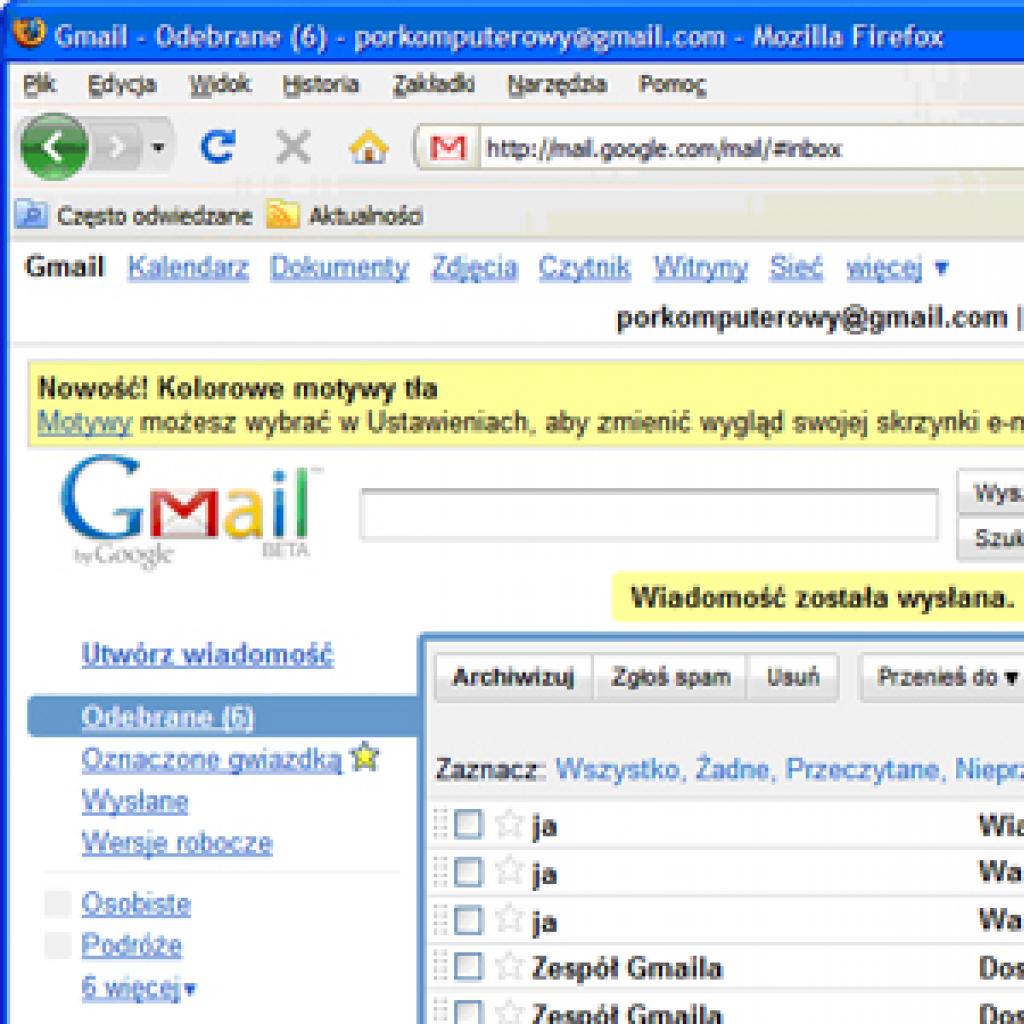This screenshot has width=1024, height=1024.
Task: Open the Pomoc menu
Action: click(x=673, y=84)
